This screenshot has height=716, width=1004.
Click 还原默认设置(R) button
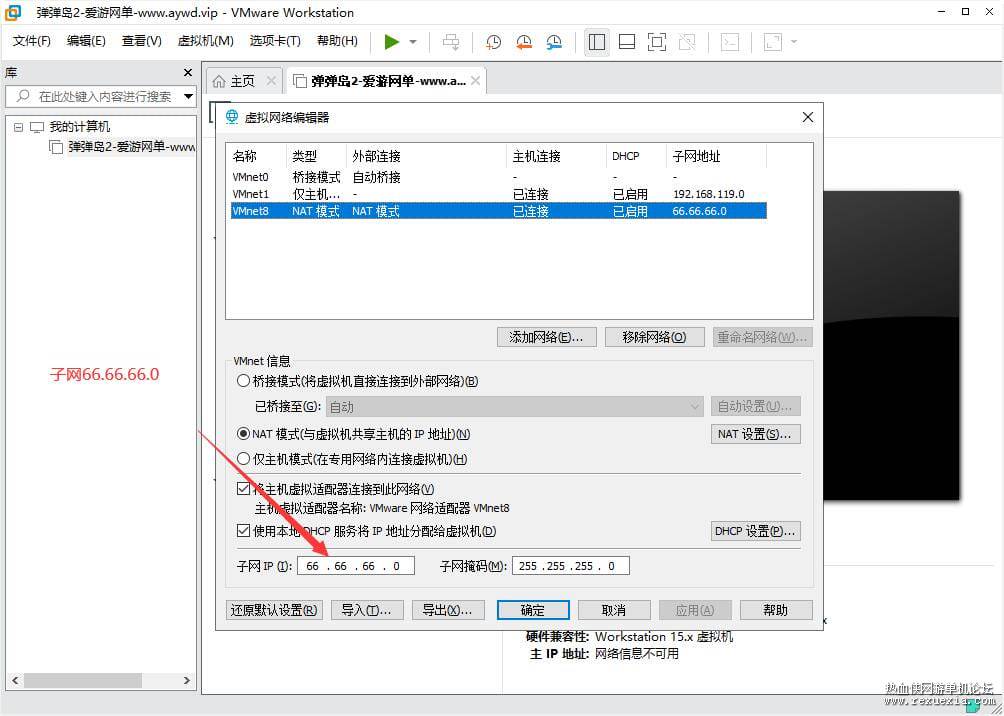[275, 610]
